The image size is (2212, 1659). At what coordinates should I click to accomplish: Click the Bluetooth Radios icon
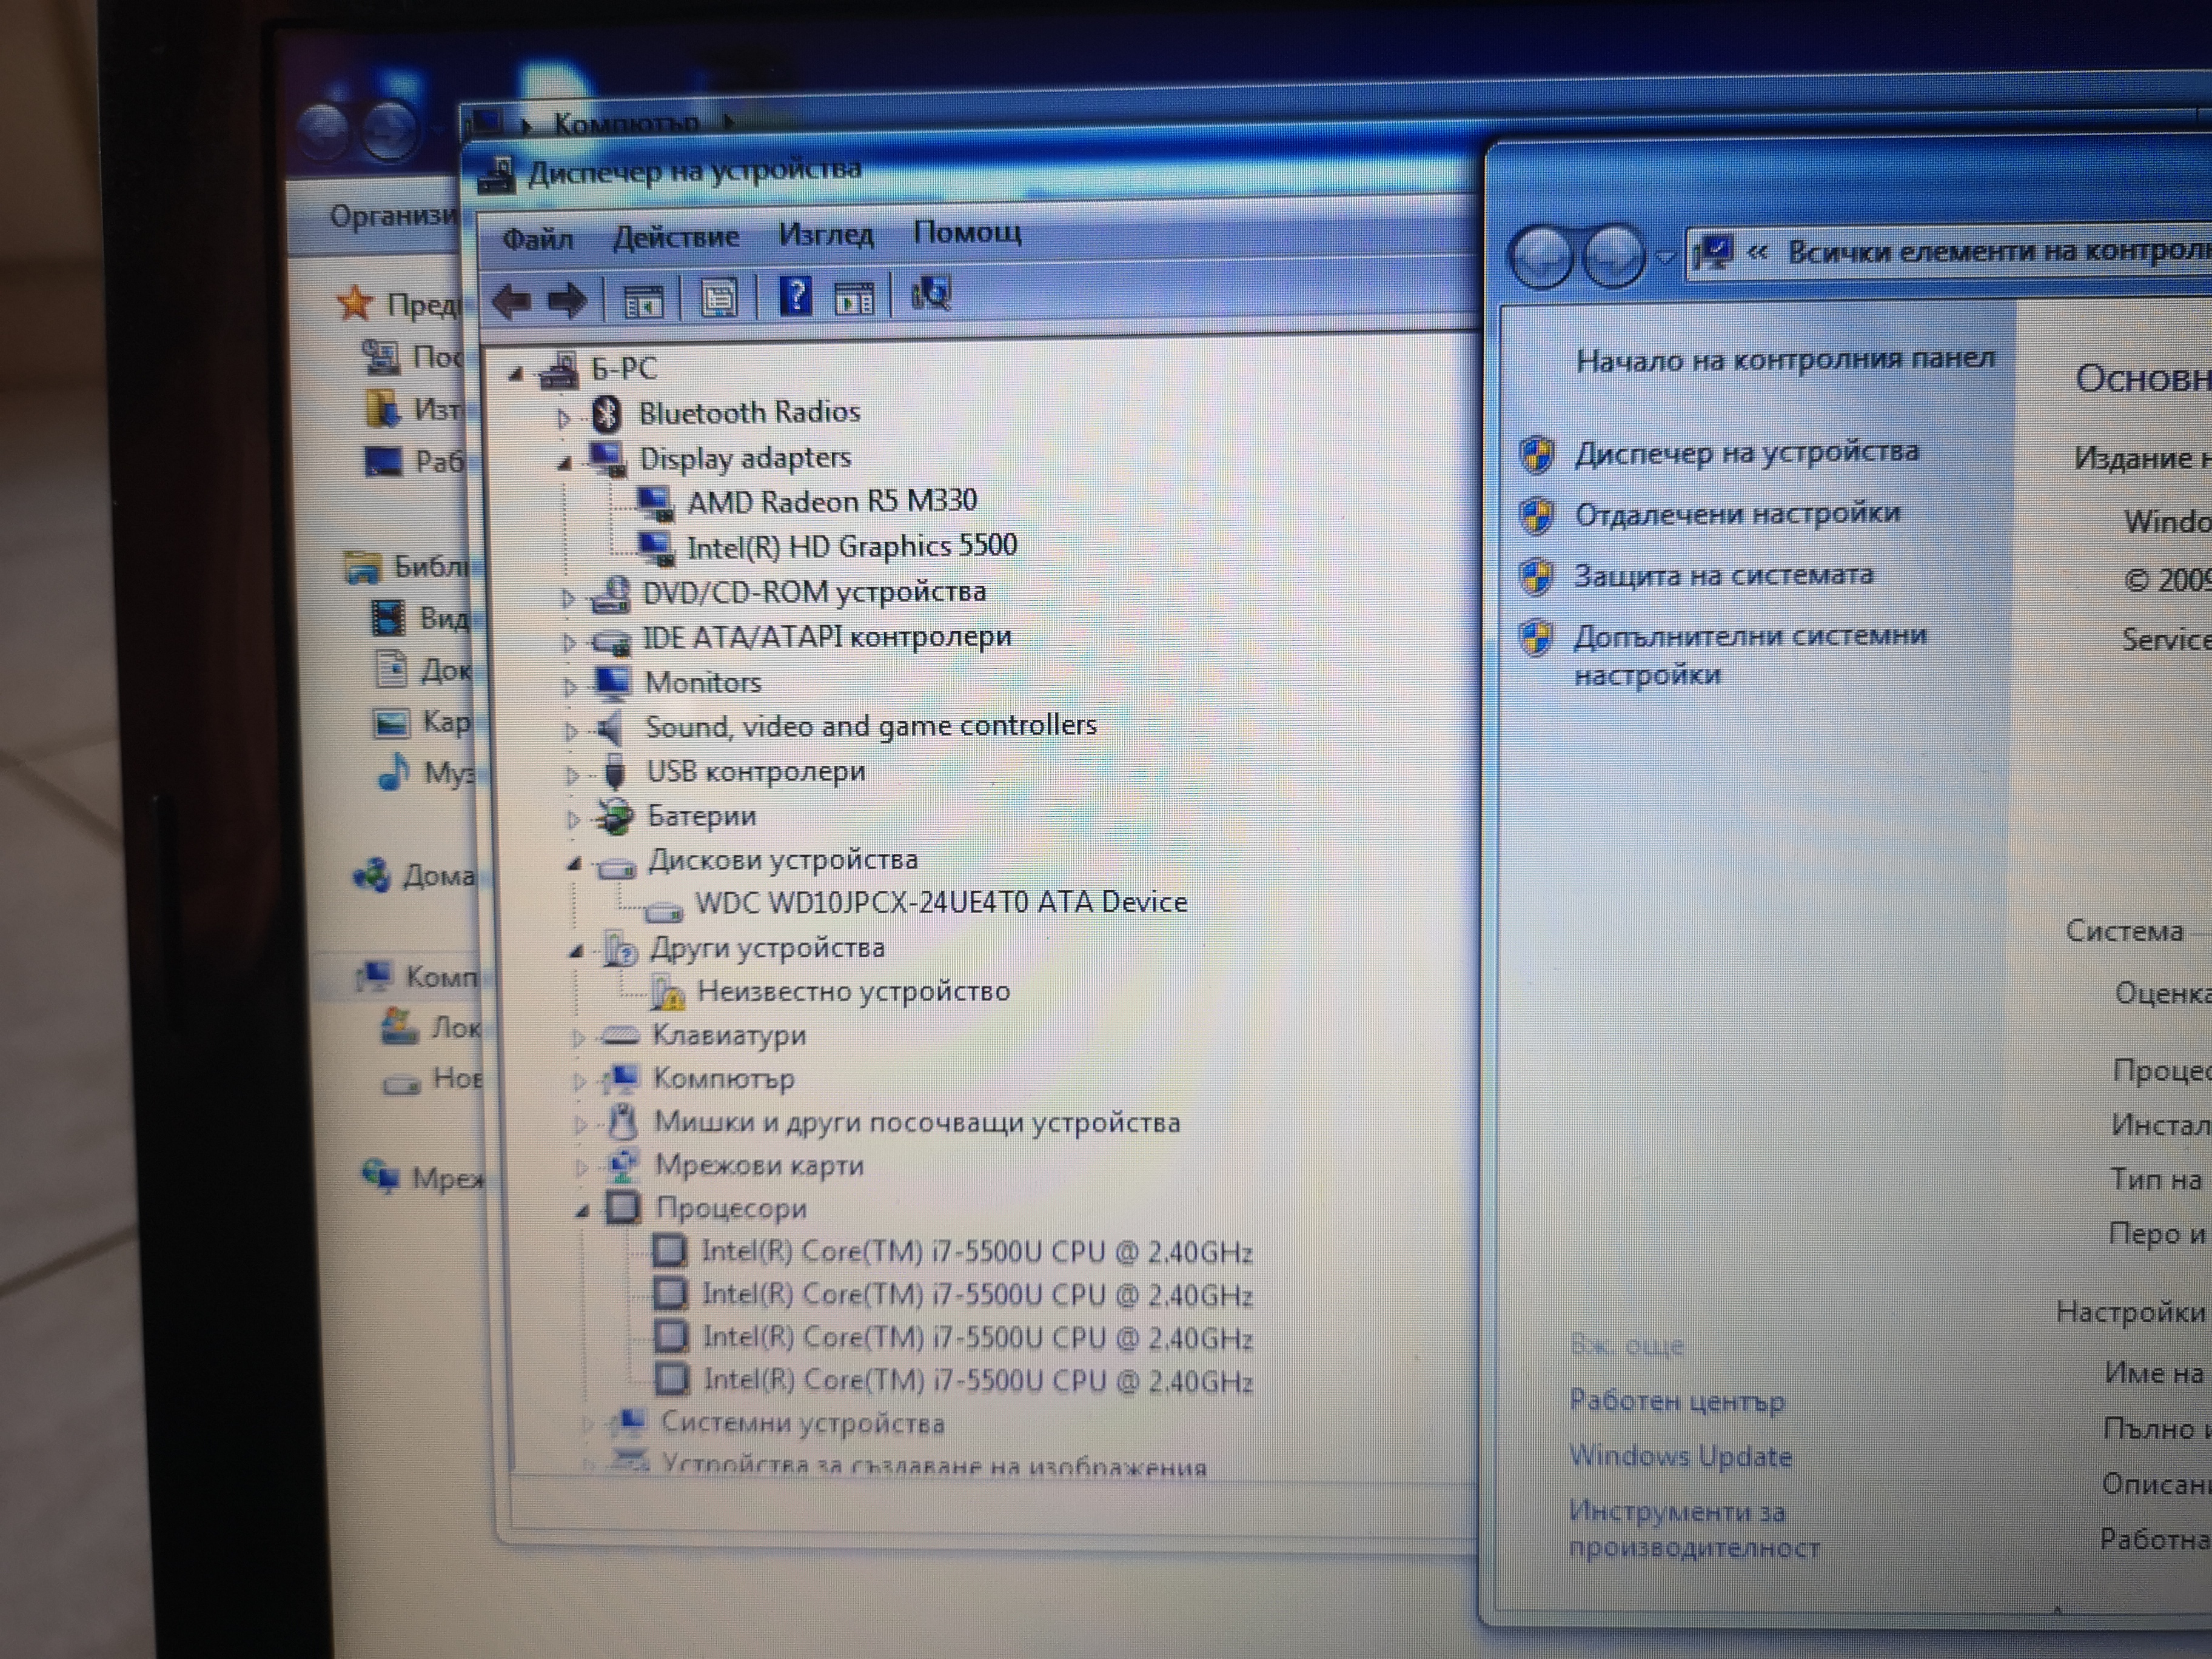tap(606, 414)
